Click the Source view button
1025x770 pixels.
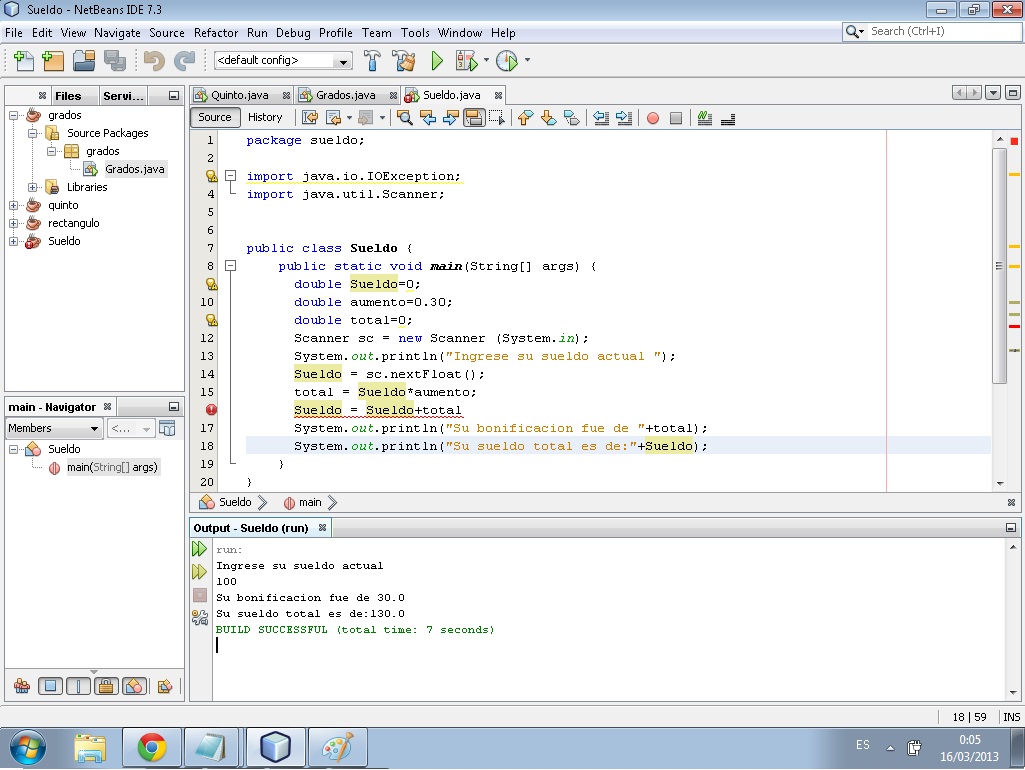pos(215,117)
